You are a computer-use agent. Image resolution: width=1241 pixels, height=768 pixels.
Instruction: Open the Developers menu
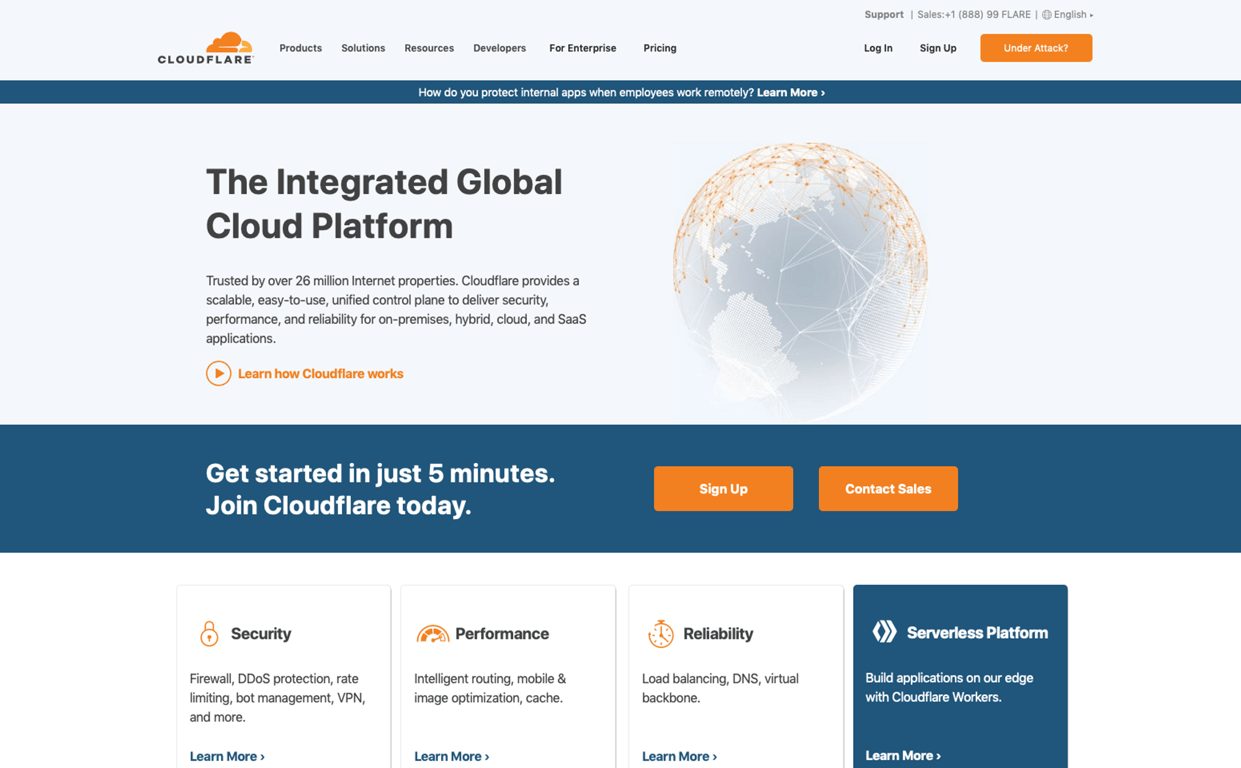[499, 48]
